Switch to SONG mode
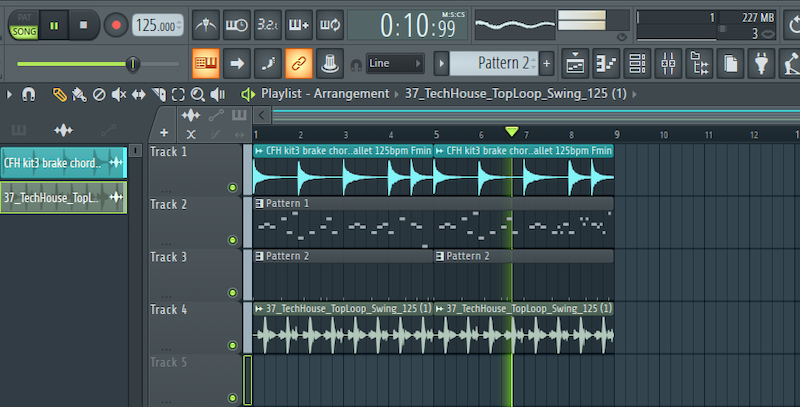The height and width of the screenshot is (407, 800). coord(22,32)
